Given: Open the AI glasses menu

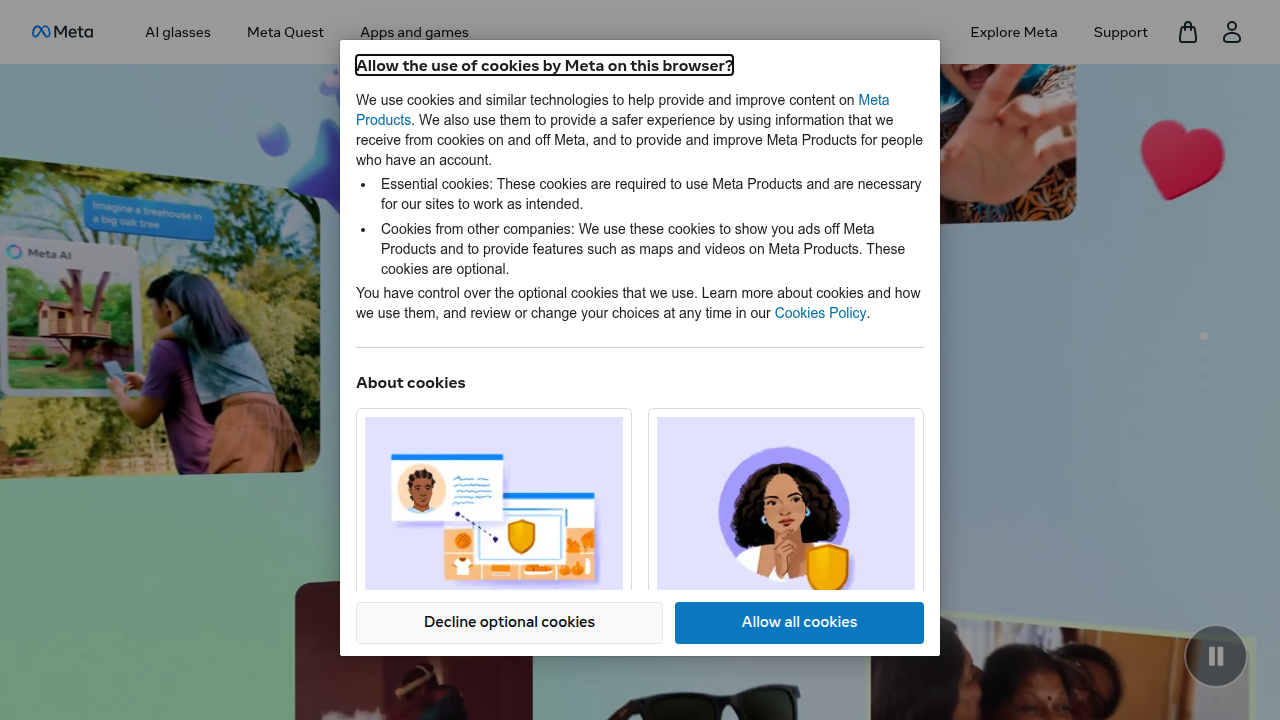Looking at the screenshot, I should [178, 32].
